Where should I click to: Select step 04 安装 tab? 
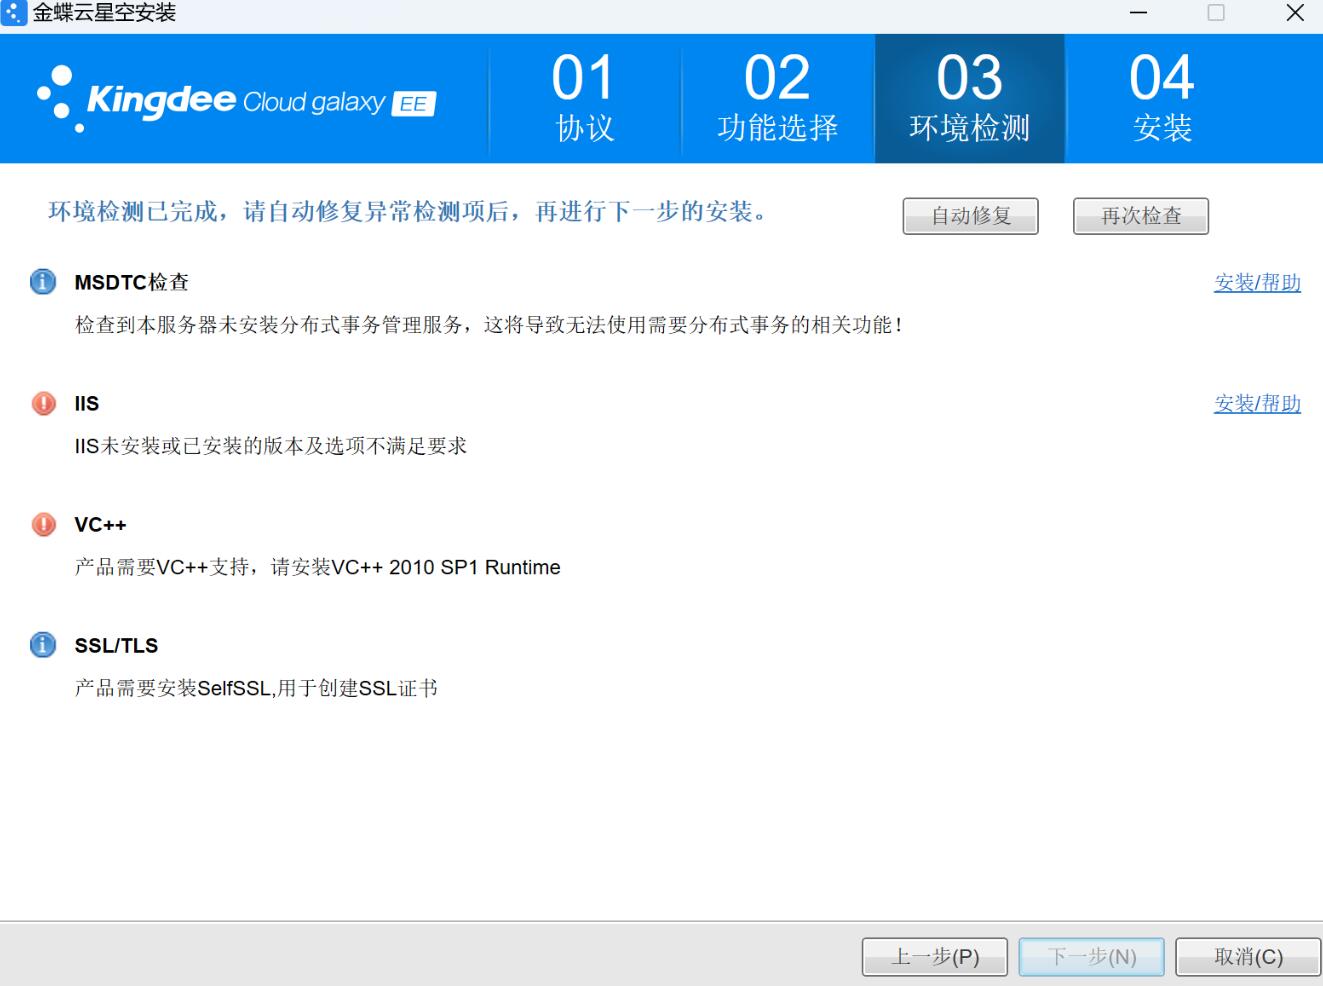pos(1162,98)
